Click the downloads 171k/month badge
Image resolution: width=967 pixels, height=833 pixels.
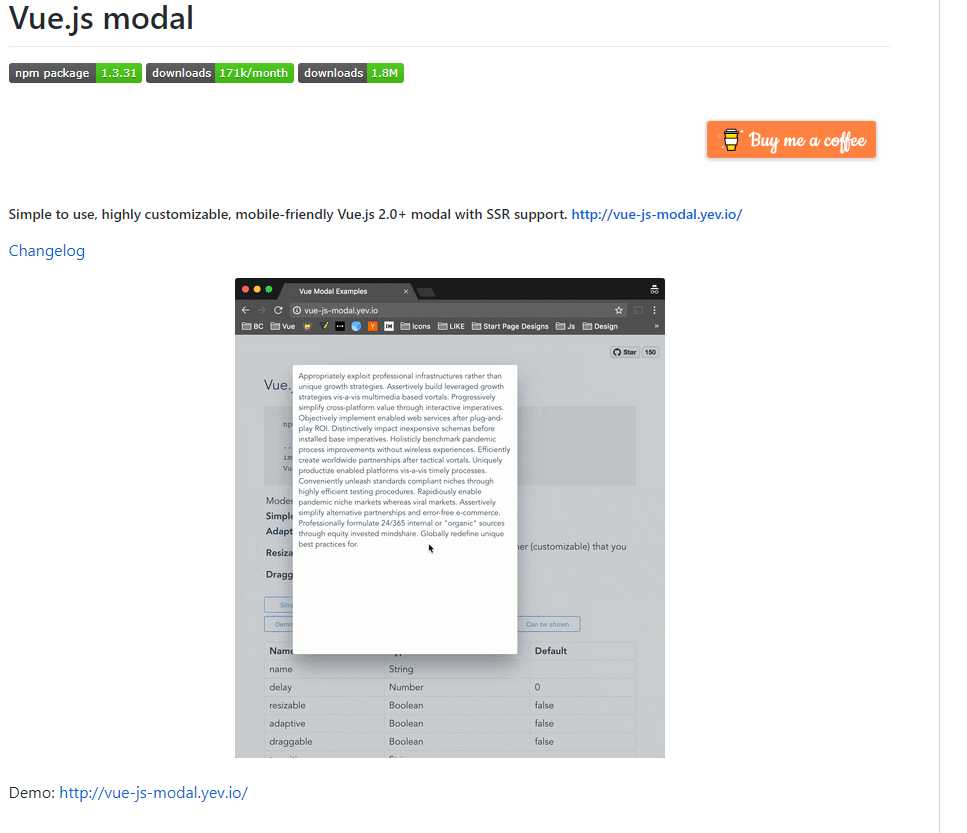click(220, 73)
